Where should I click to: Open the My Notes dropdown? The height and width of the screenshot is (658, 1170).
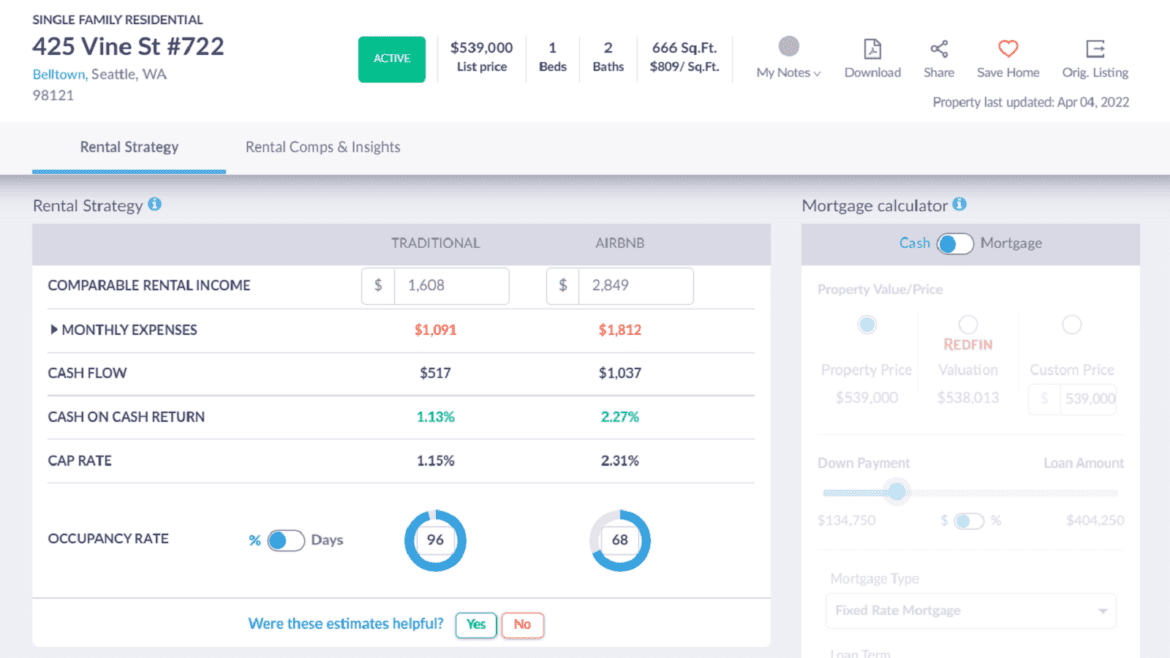click(789, 72)
